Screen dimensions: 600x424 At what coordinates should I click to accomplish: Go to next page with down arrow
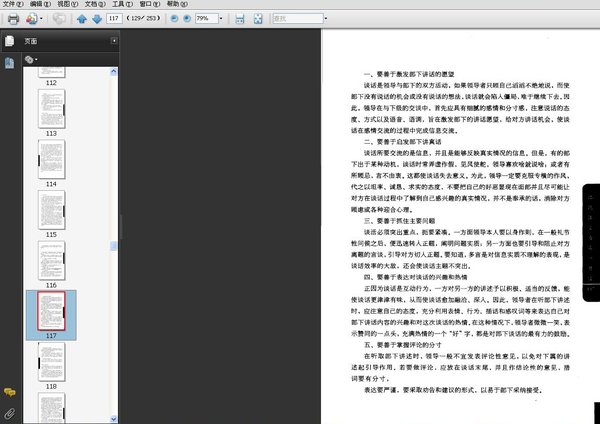coord(97,18)
